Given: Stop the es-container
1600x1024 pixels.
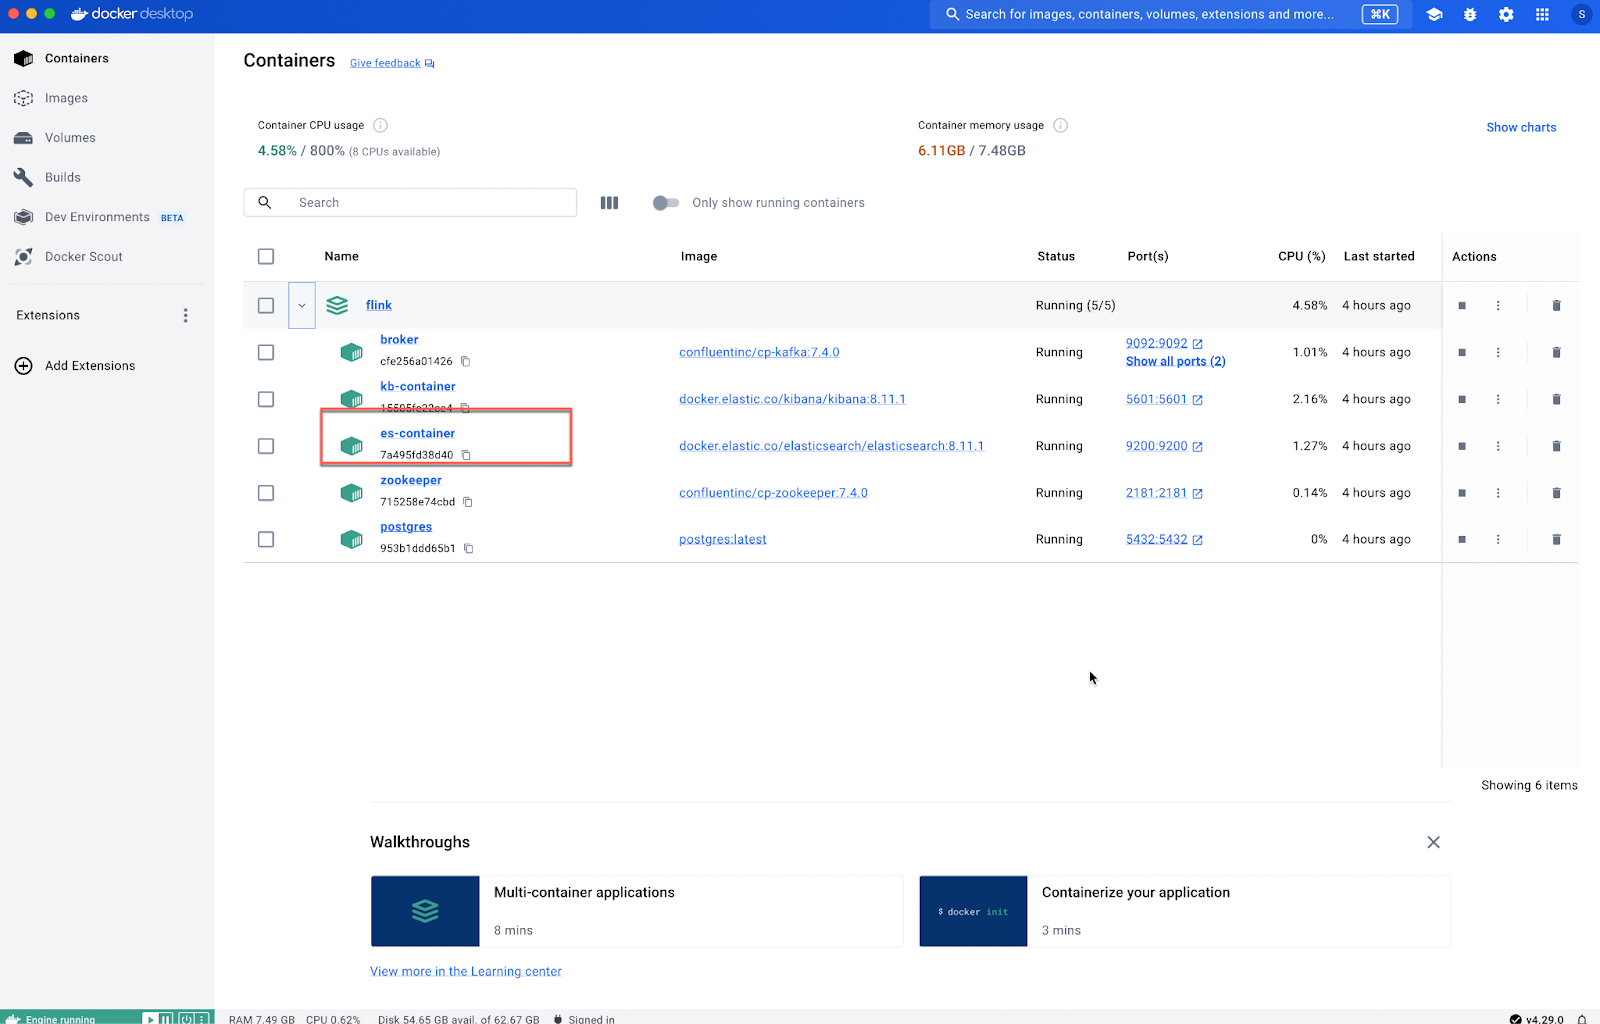Looking at the screenshot, I should click(1462, 446).
